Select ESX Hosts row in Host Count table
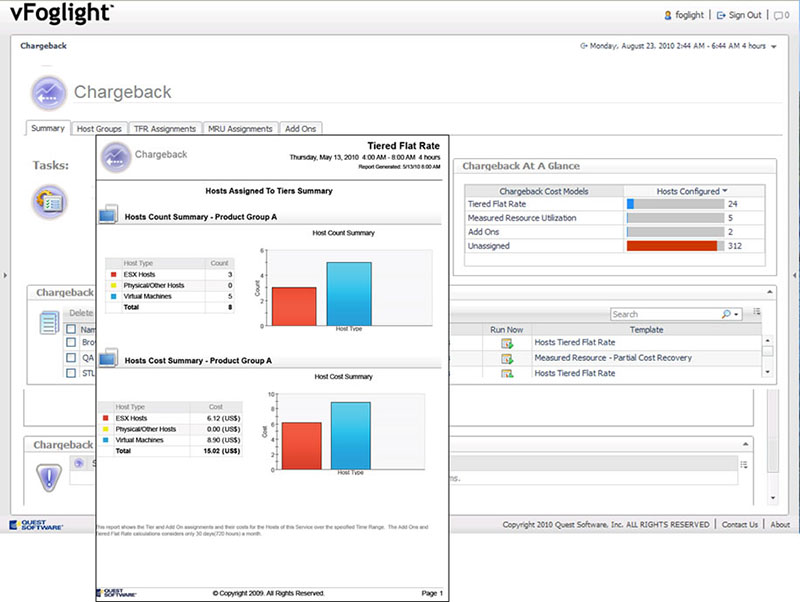 (x=170, y=274)
